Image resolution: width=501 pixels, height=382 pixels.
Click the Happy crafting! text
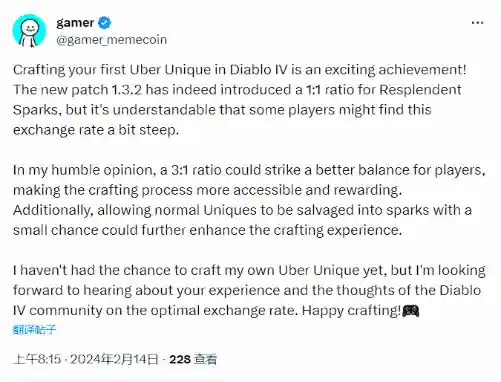(x=351, y=311)
